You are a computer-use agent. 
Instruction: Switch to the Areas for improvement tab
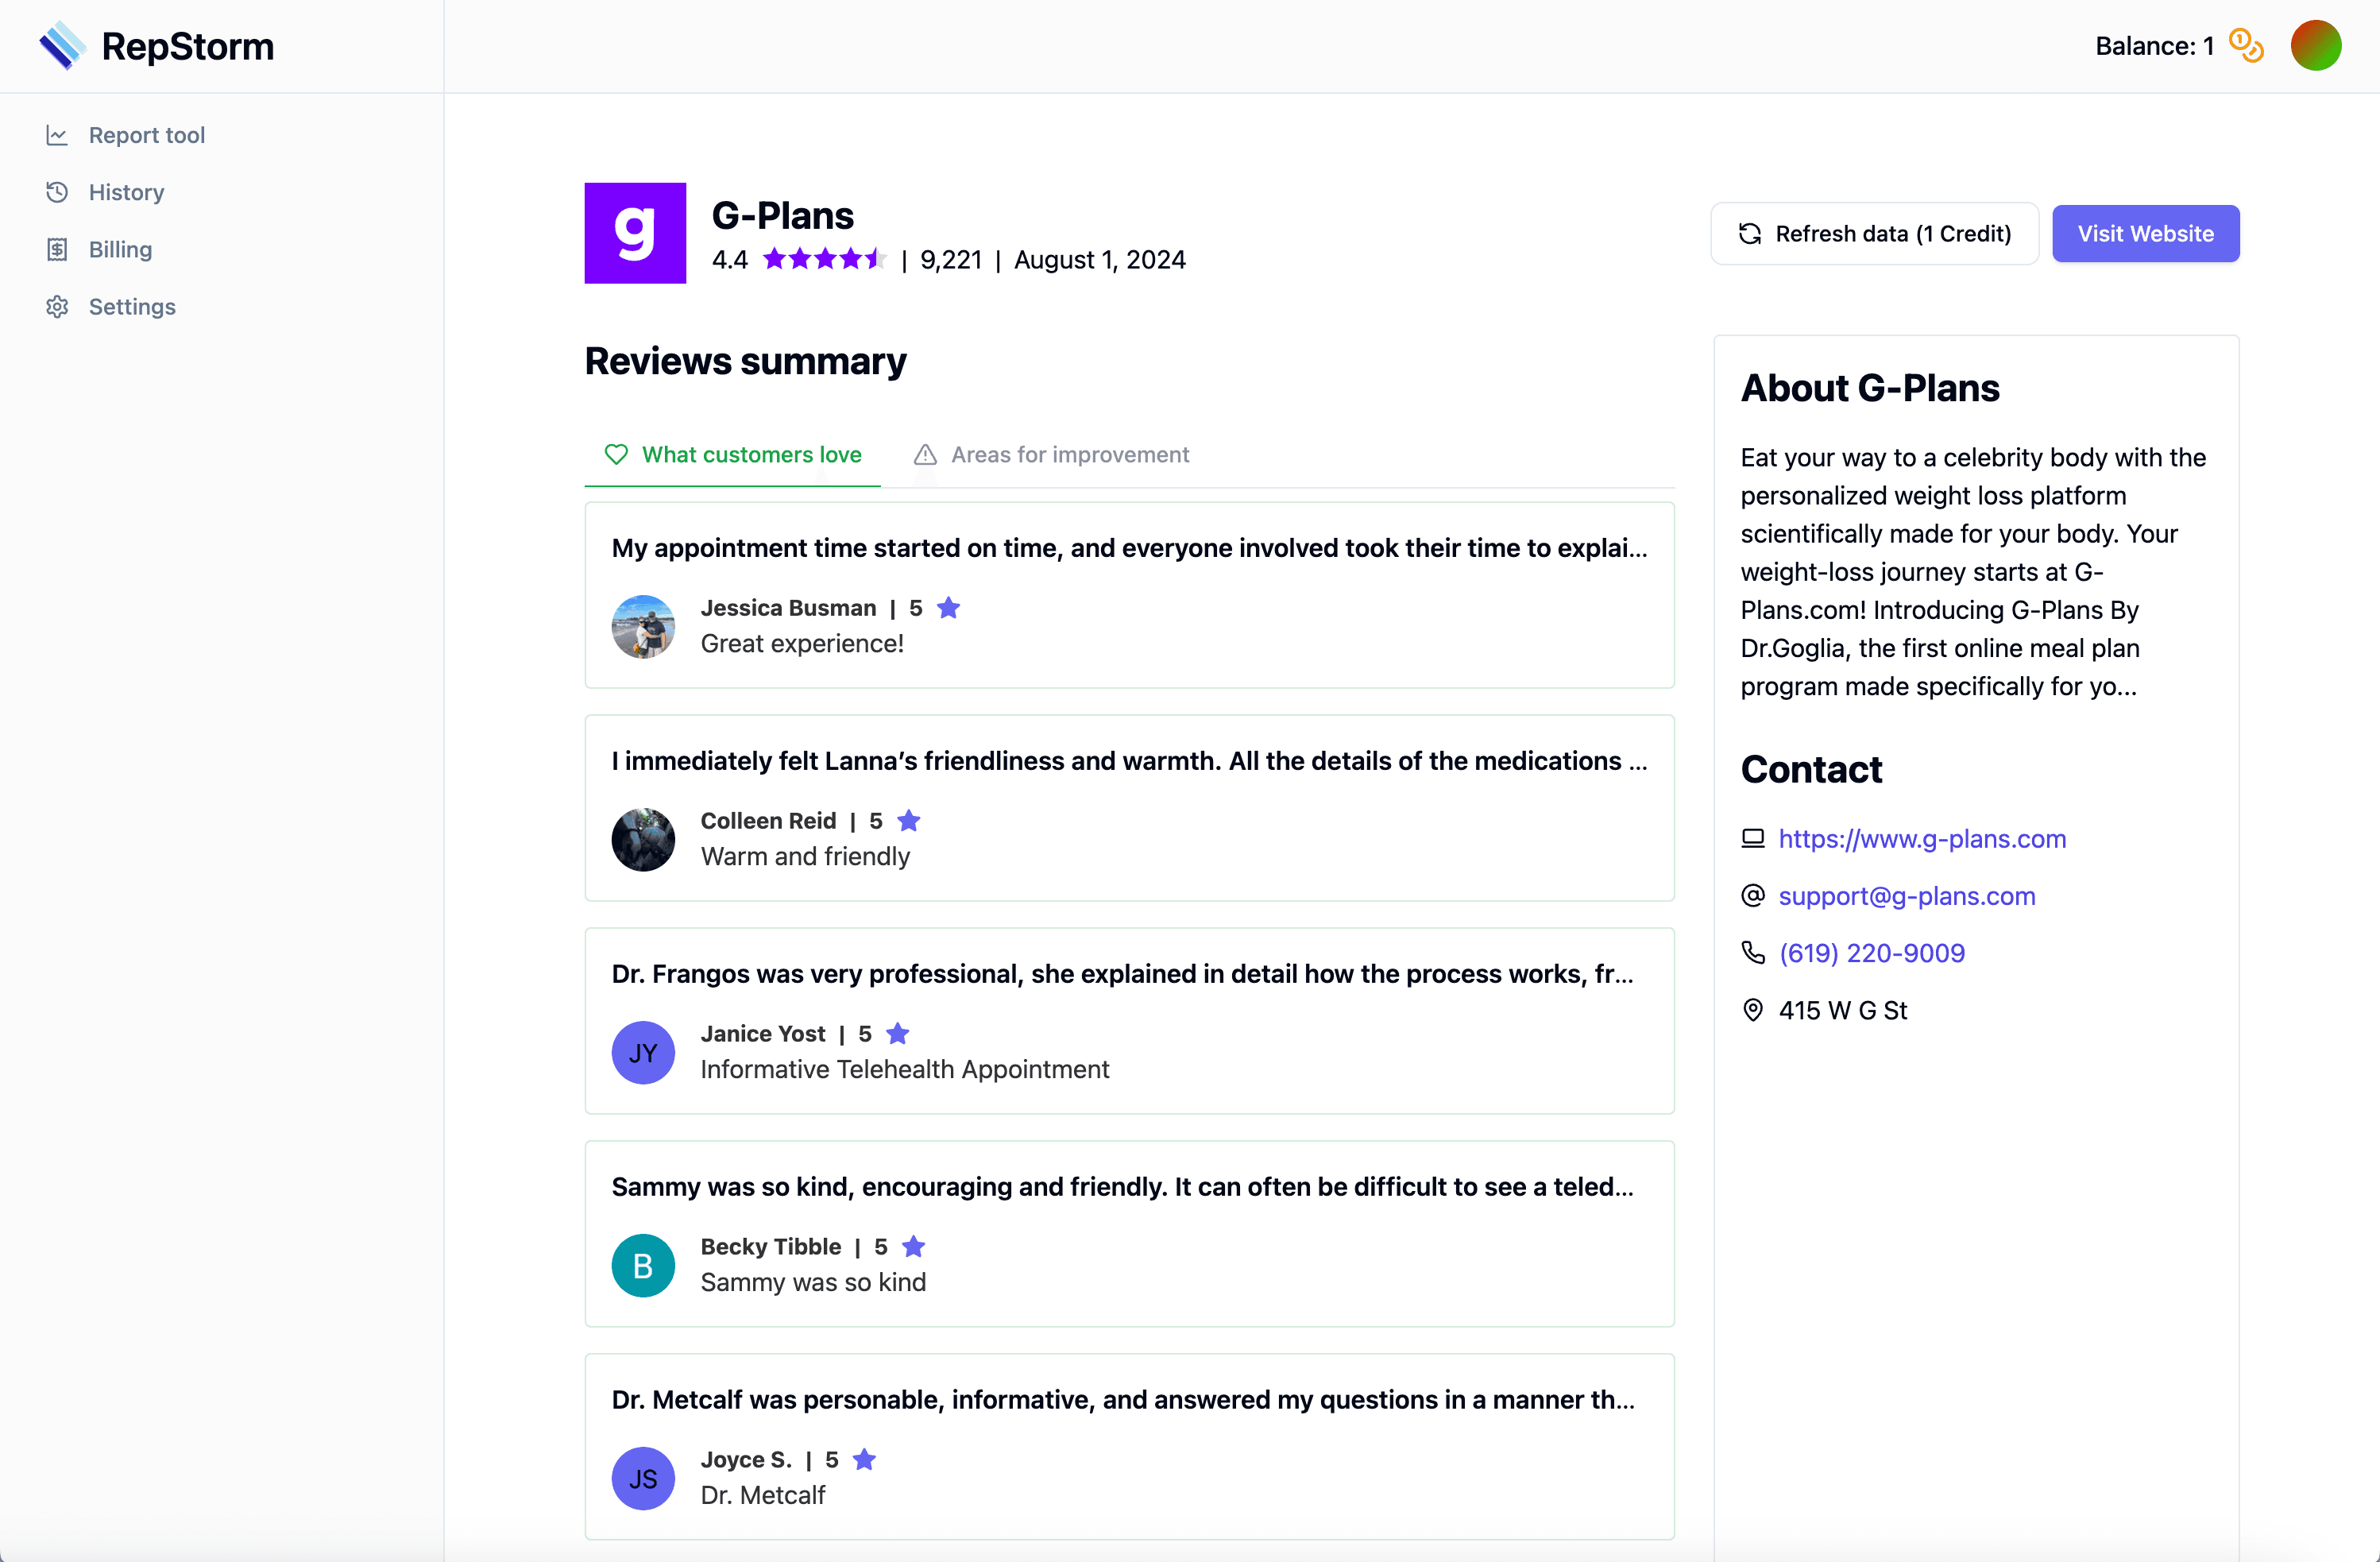click(x=1051, y=455)
